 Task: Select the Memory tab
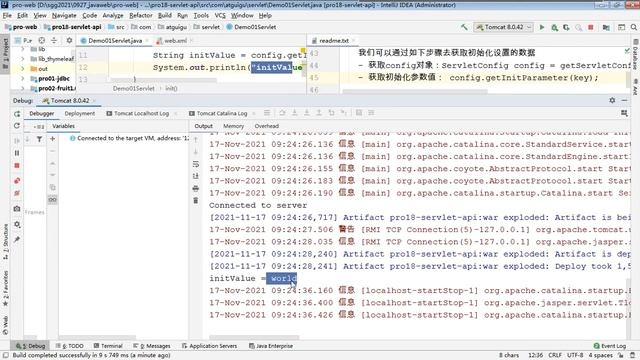233,126
